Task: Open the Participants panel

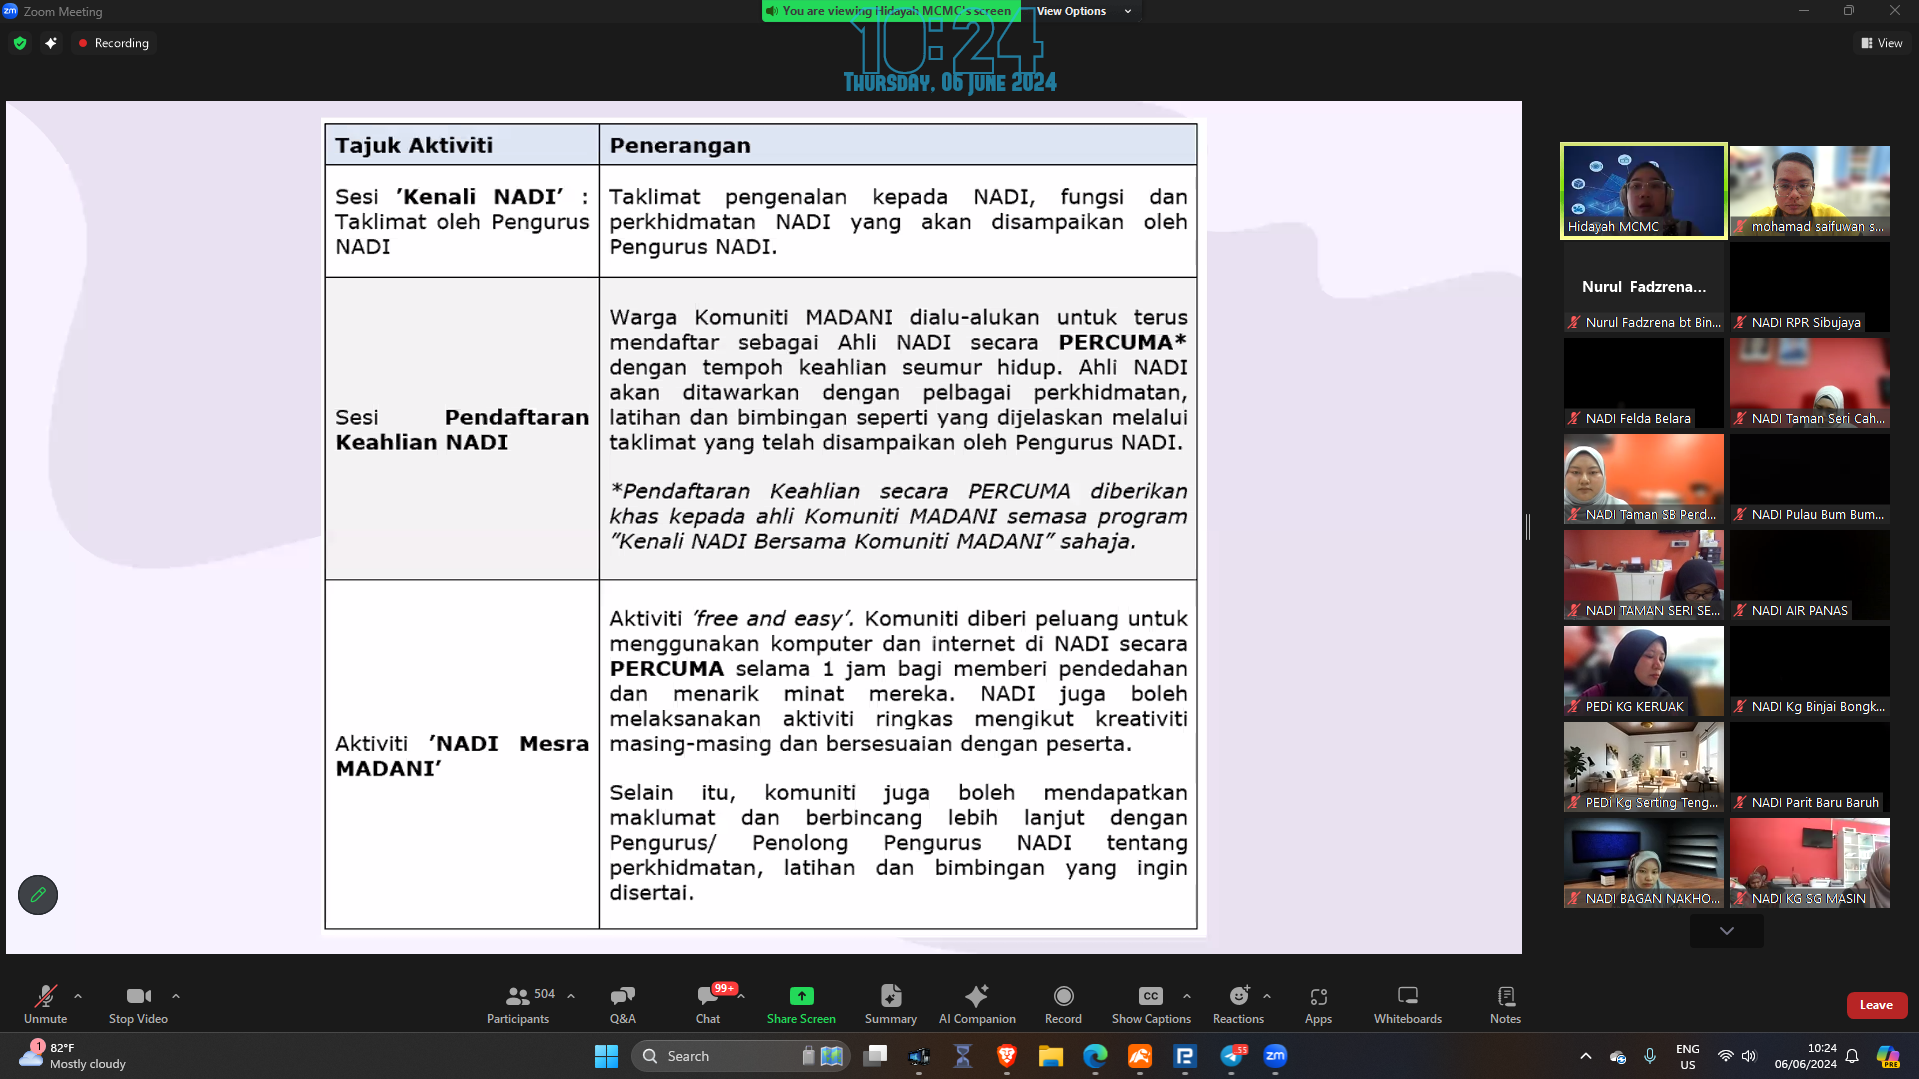Action: click(518, 1004)
